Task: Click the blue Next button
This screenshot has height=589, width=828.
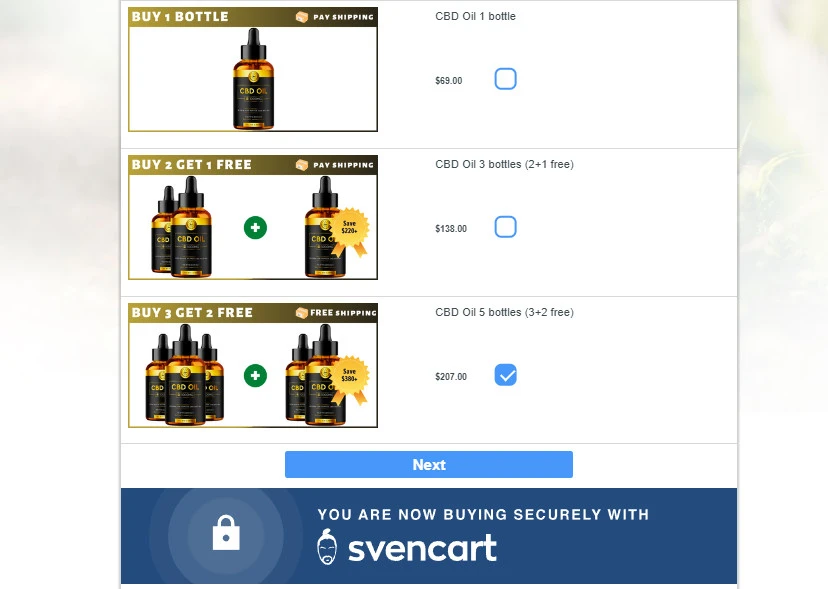Action: 429,464
